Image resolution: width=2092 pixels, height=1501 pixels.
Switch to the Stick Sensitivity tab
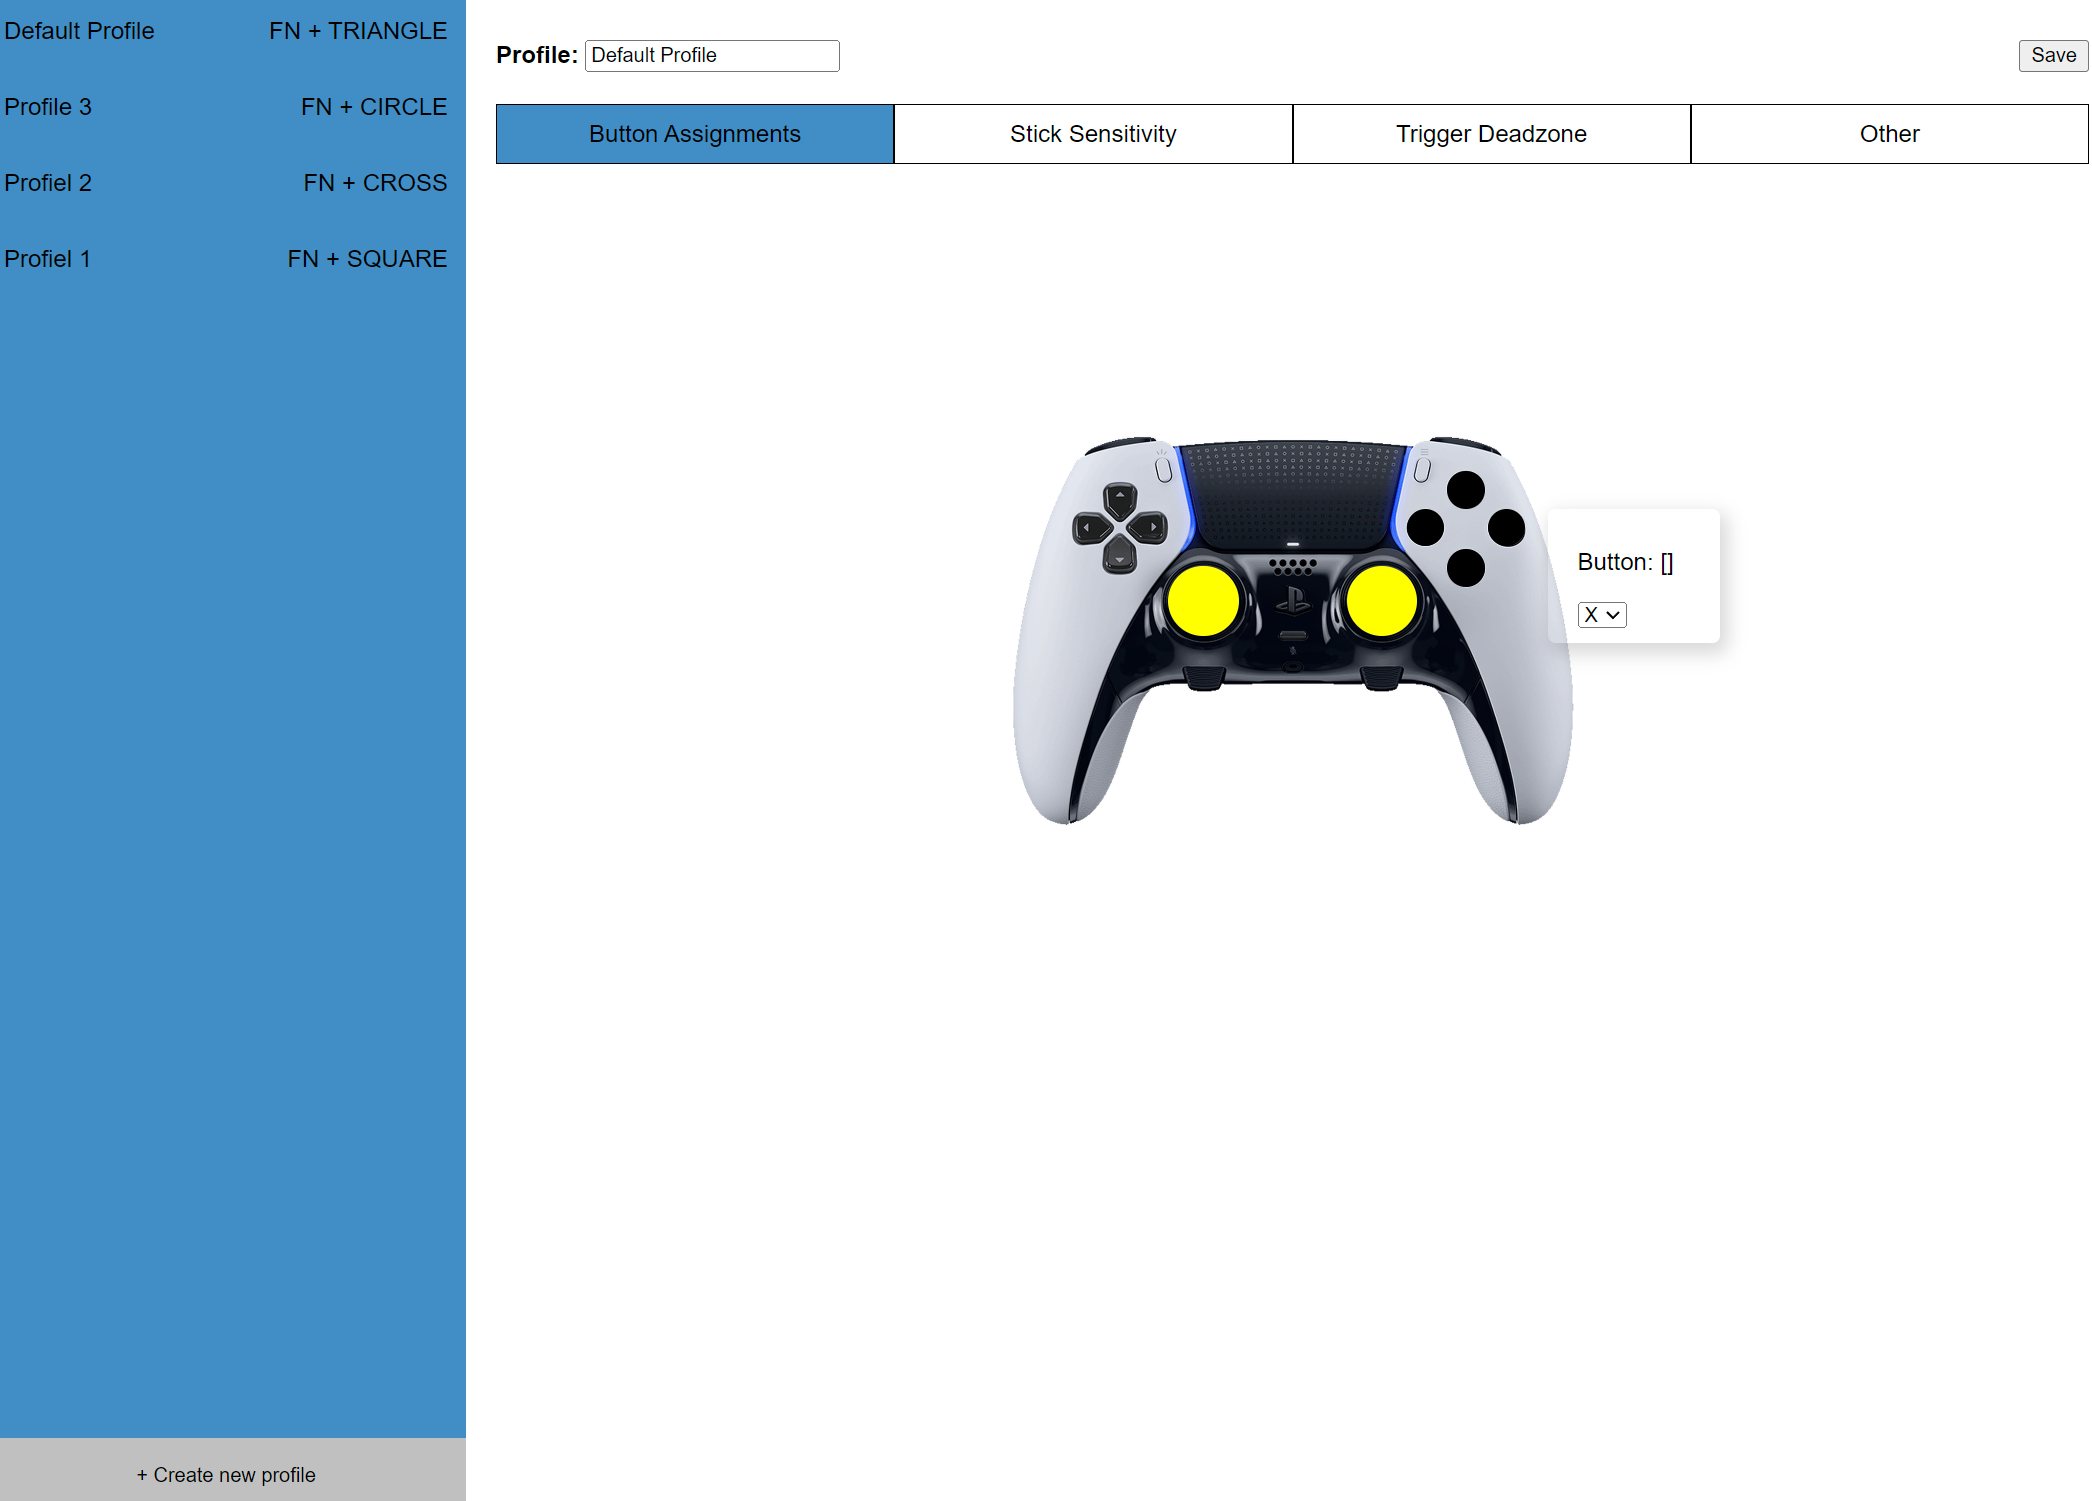click(x=1092, y=134)
